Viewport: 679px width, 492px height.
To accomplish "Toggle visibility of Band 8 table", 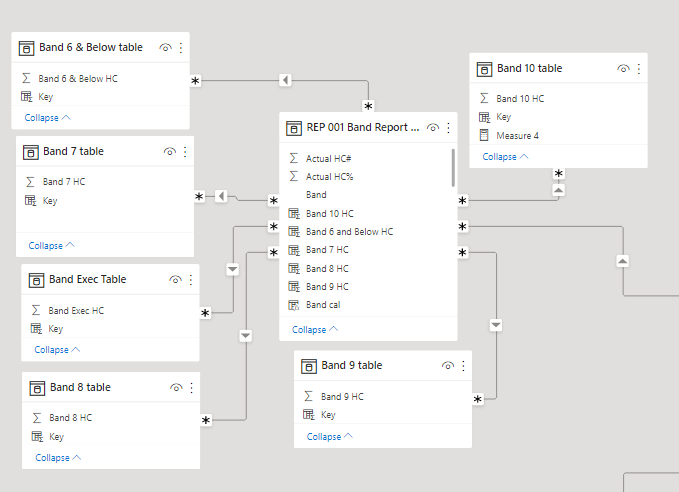I will tap(176, 388).
